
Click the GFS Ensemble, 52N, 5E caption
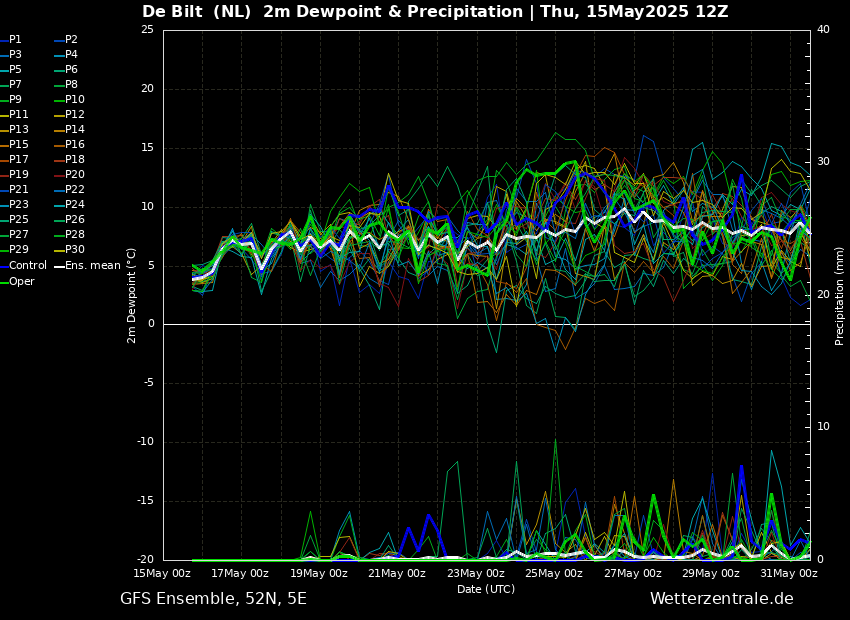(x=213, y=599)
